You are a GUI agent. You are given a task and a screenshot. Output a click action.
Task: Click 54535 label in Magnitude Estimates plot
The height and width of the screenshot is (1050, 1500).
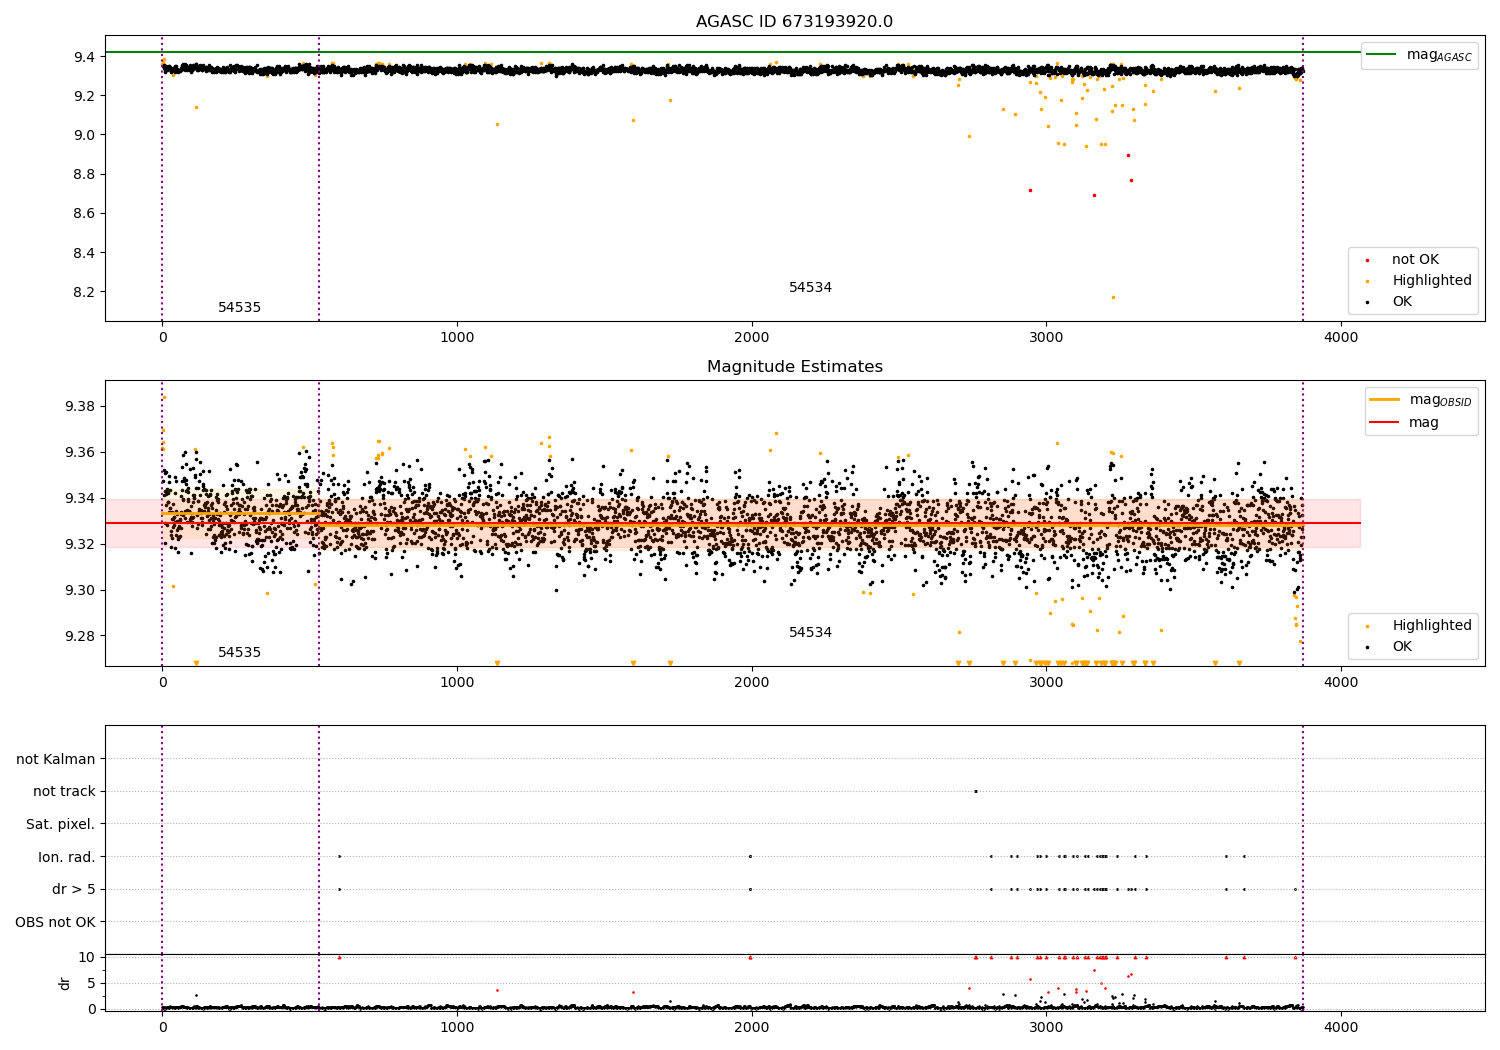coord(239,653)
